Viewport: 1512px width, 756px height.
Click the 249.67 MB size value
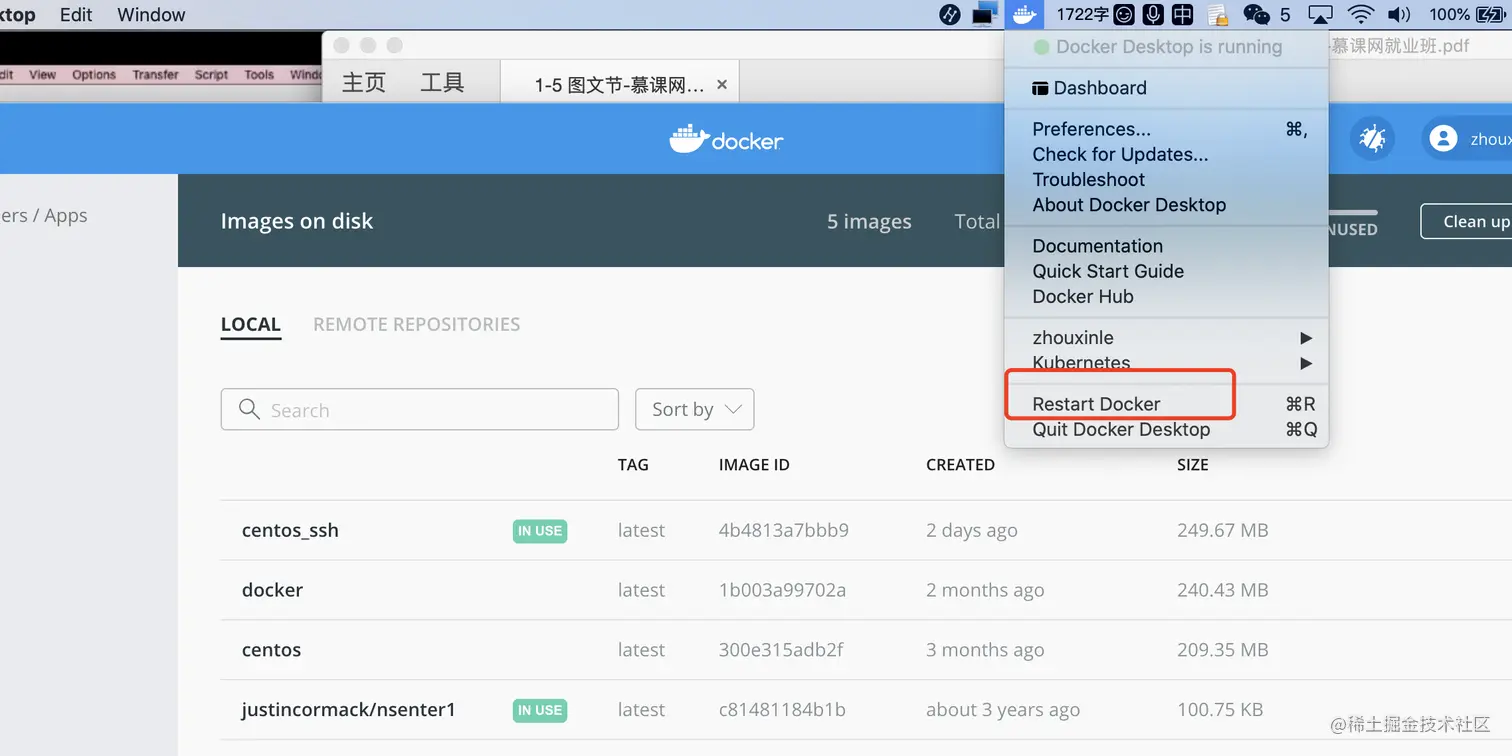point(1223,530)
